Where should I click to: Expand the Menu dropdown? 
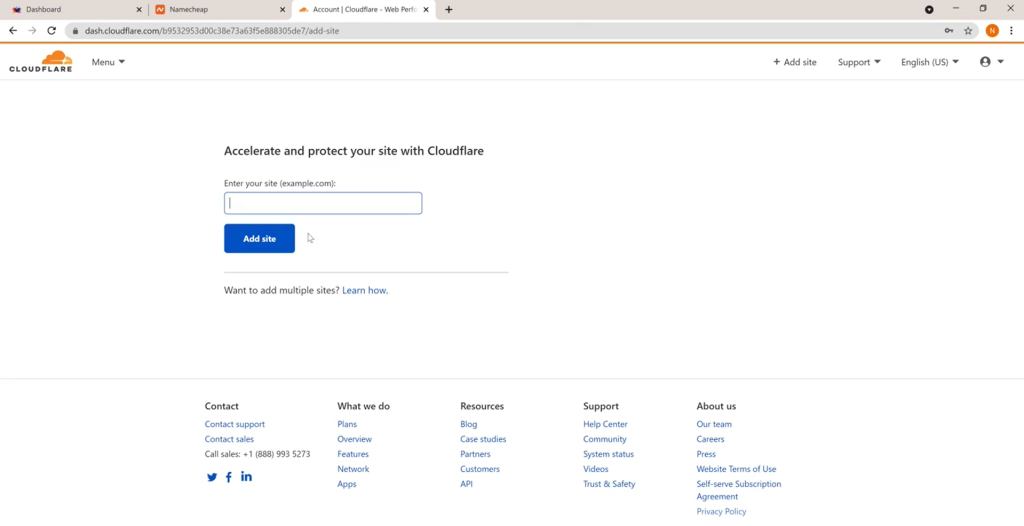point(108,62)
